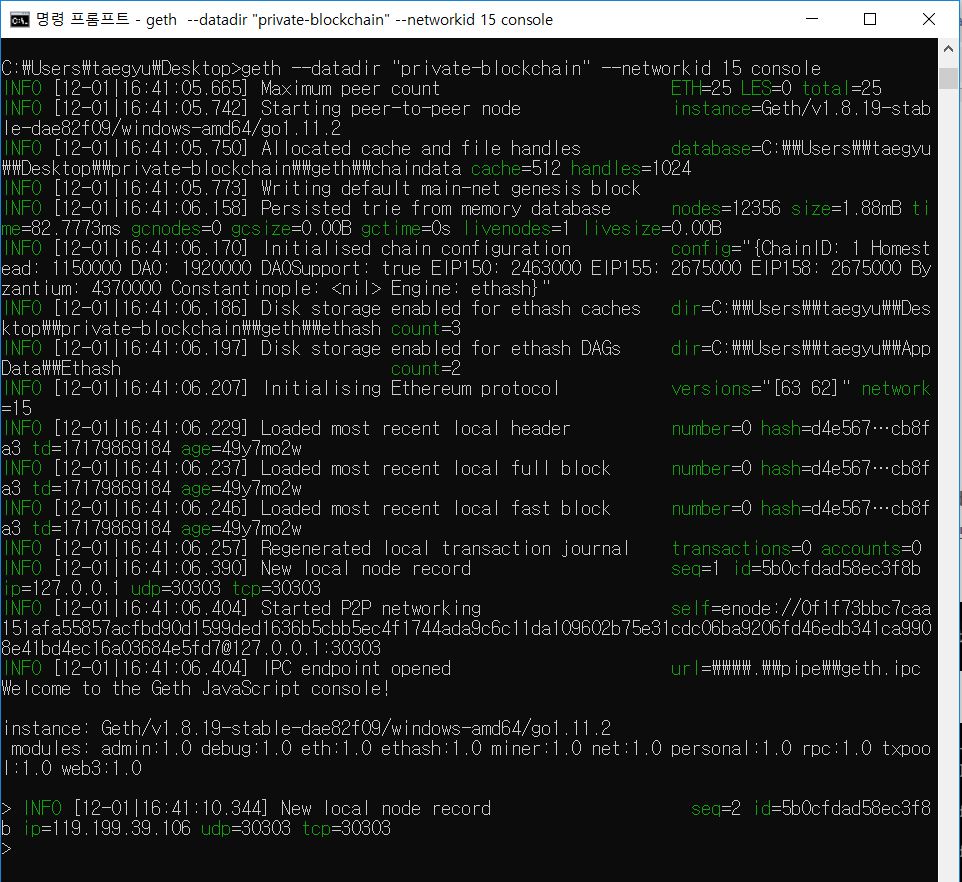Click the 'url=' pipe geth.ipc value
This screenshot has height=882, width=962.
click(796, 669)
